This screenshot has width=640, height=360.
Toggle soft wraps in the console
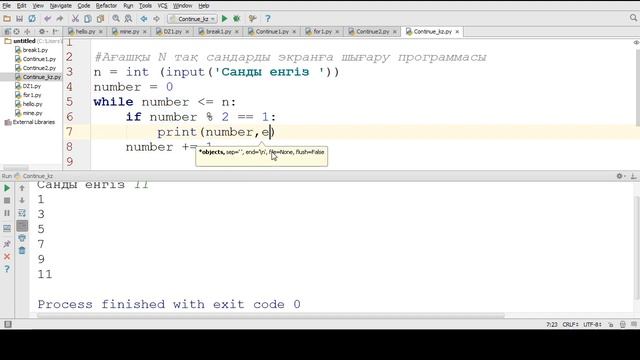pos(22,213)
